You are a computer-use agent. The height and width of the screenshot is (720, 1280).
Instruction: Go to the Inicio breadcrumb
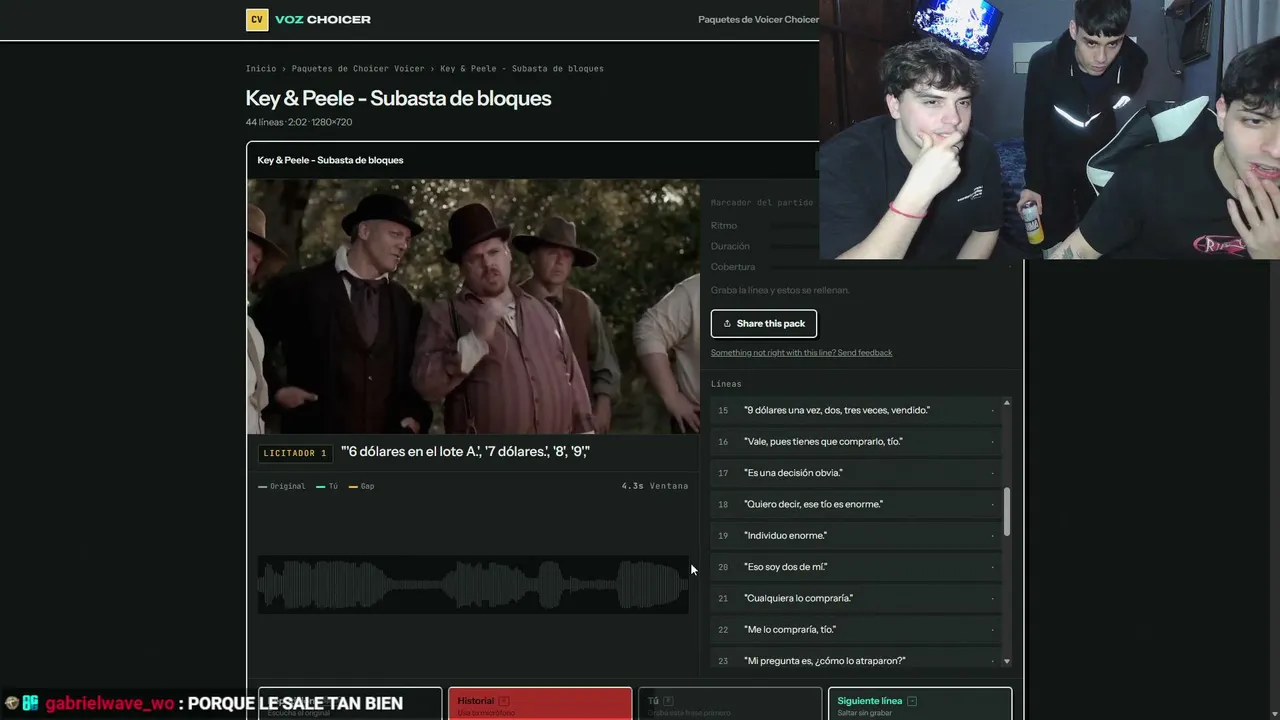(x=261, y=69)
